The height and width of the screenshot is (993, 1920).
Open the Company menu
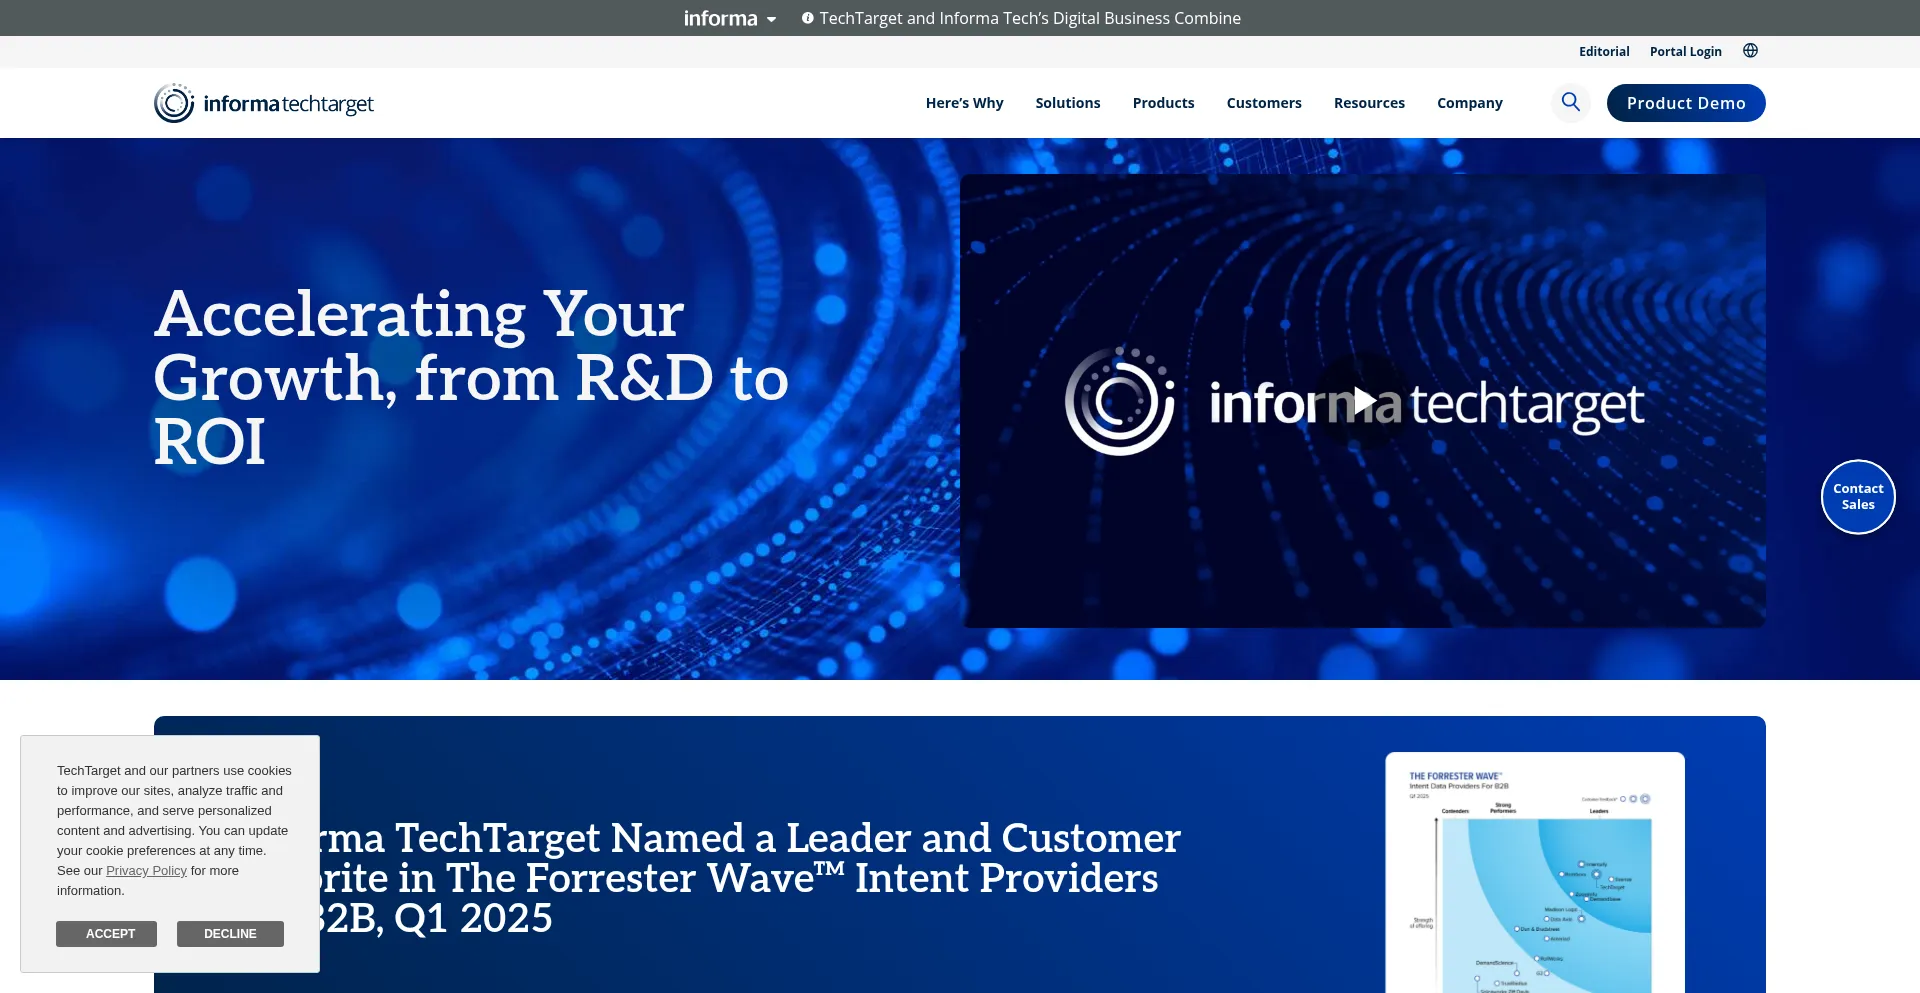coord(1469,103)
